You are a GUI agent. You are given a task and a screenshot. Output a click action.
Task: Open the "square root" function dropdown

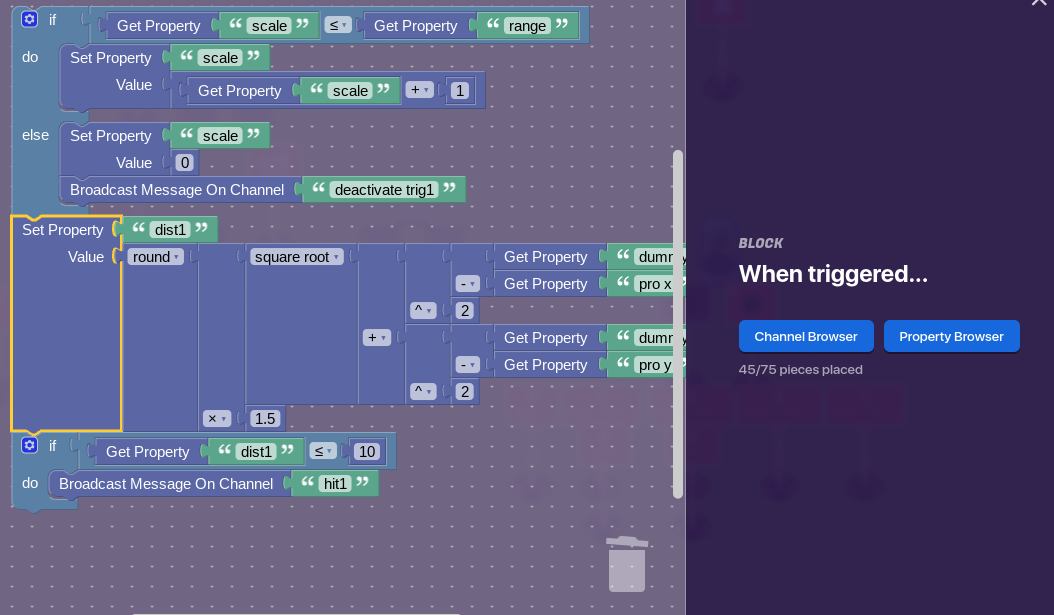tap(297, 257)
